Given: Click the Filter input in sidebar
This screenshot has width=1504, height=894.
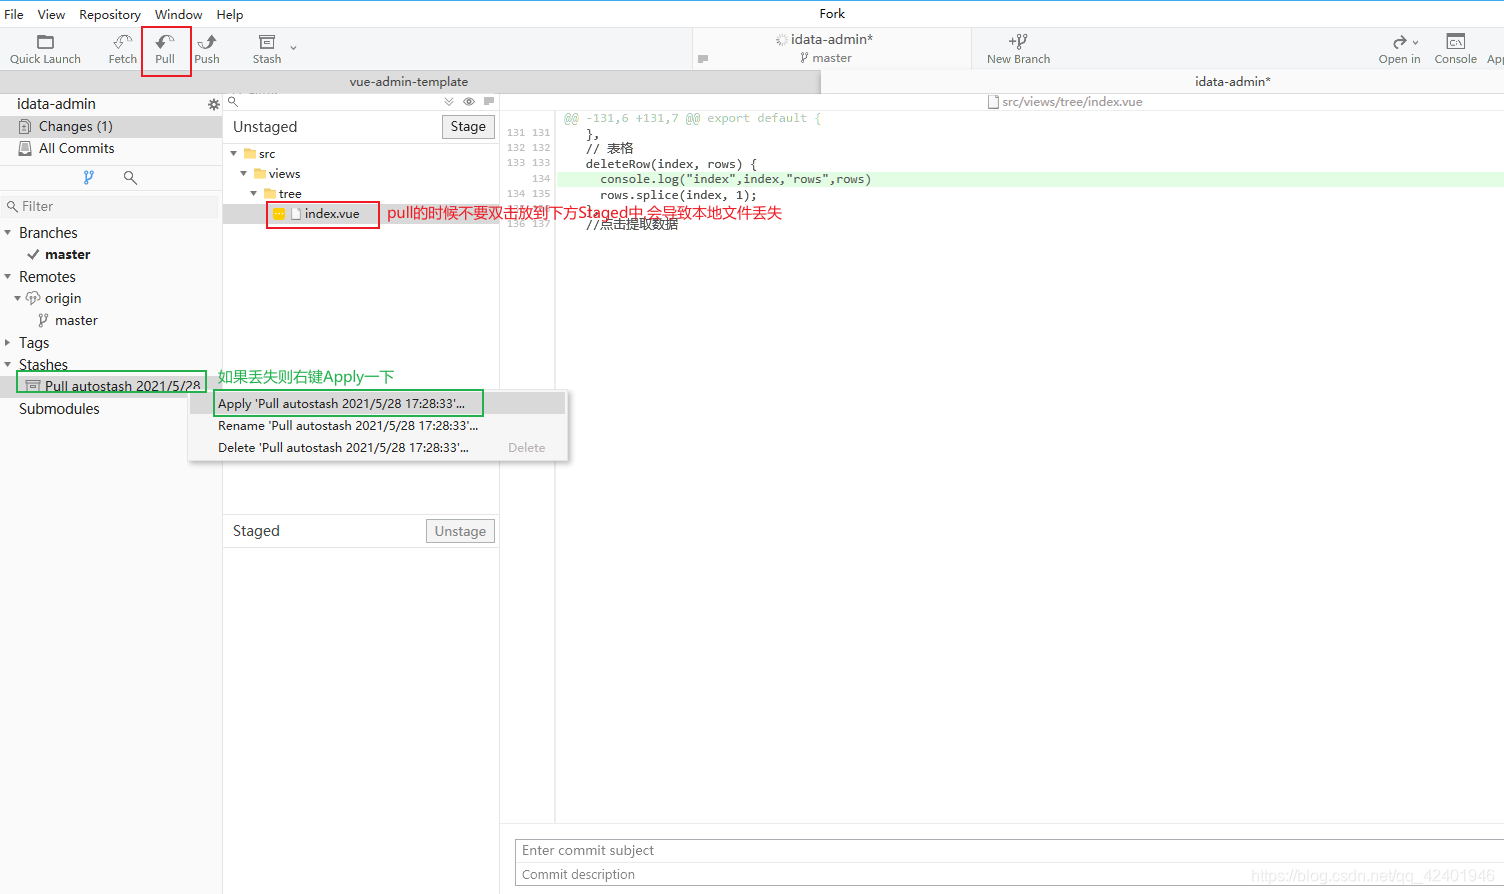Looking at the screenshot, I should coord(111,206).
